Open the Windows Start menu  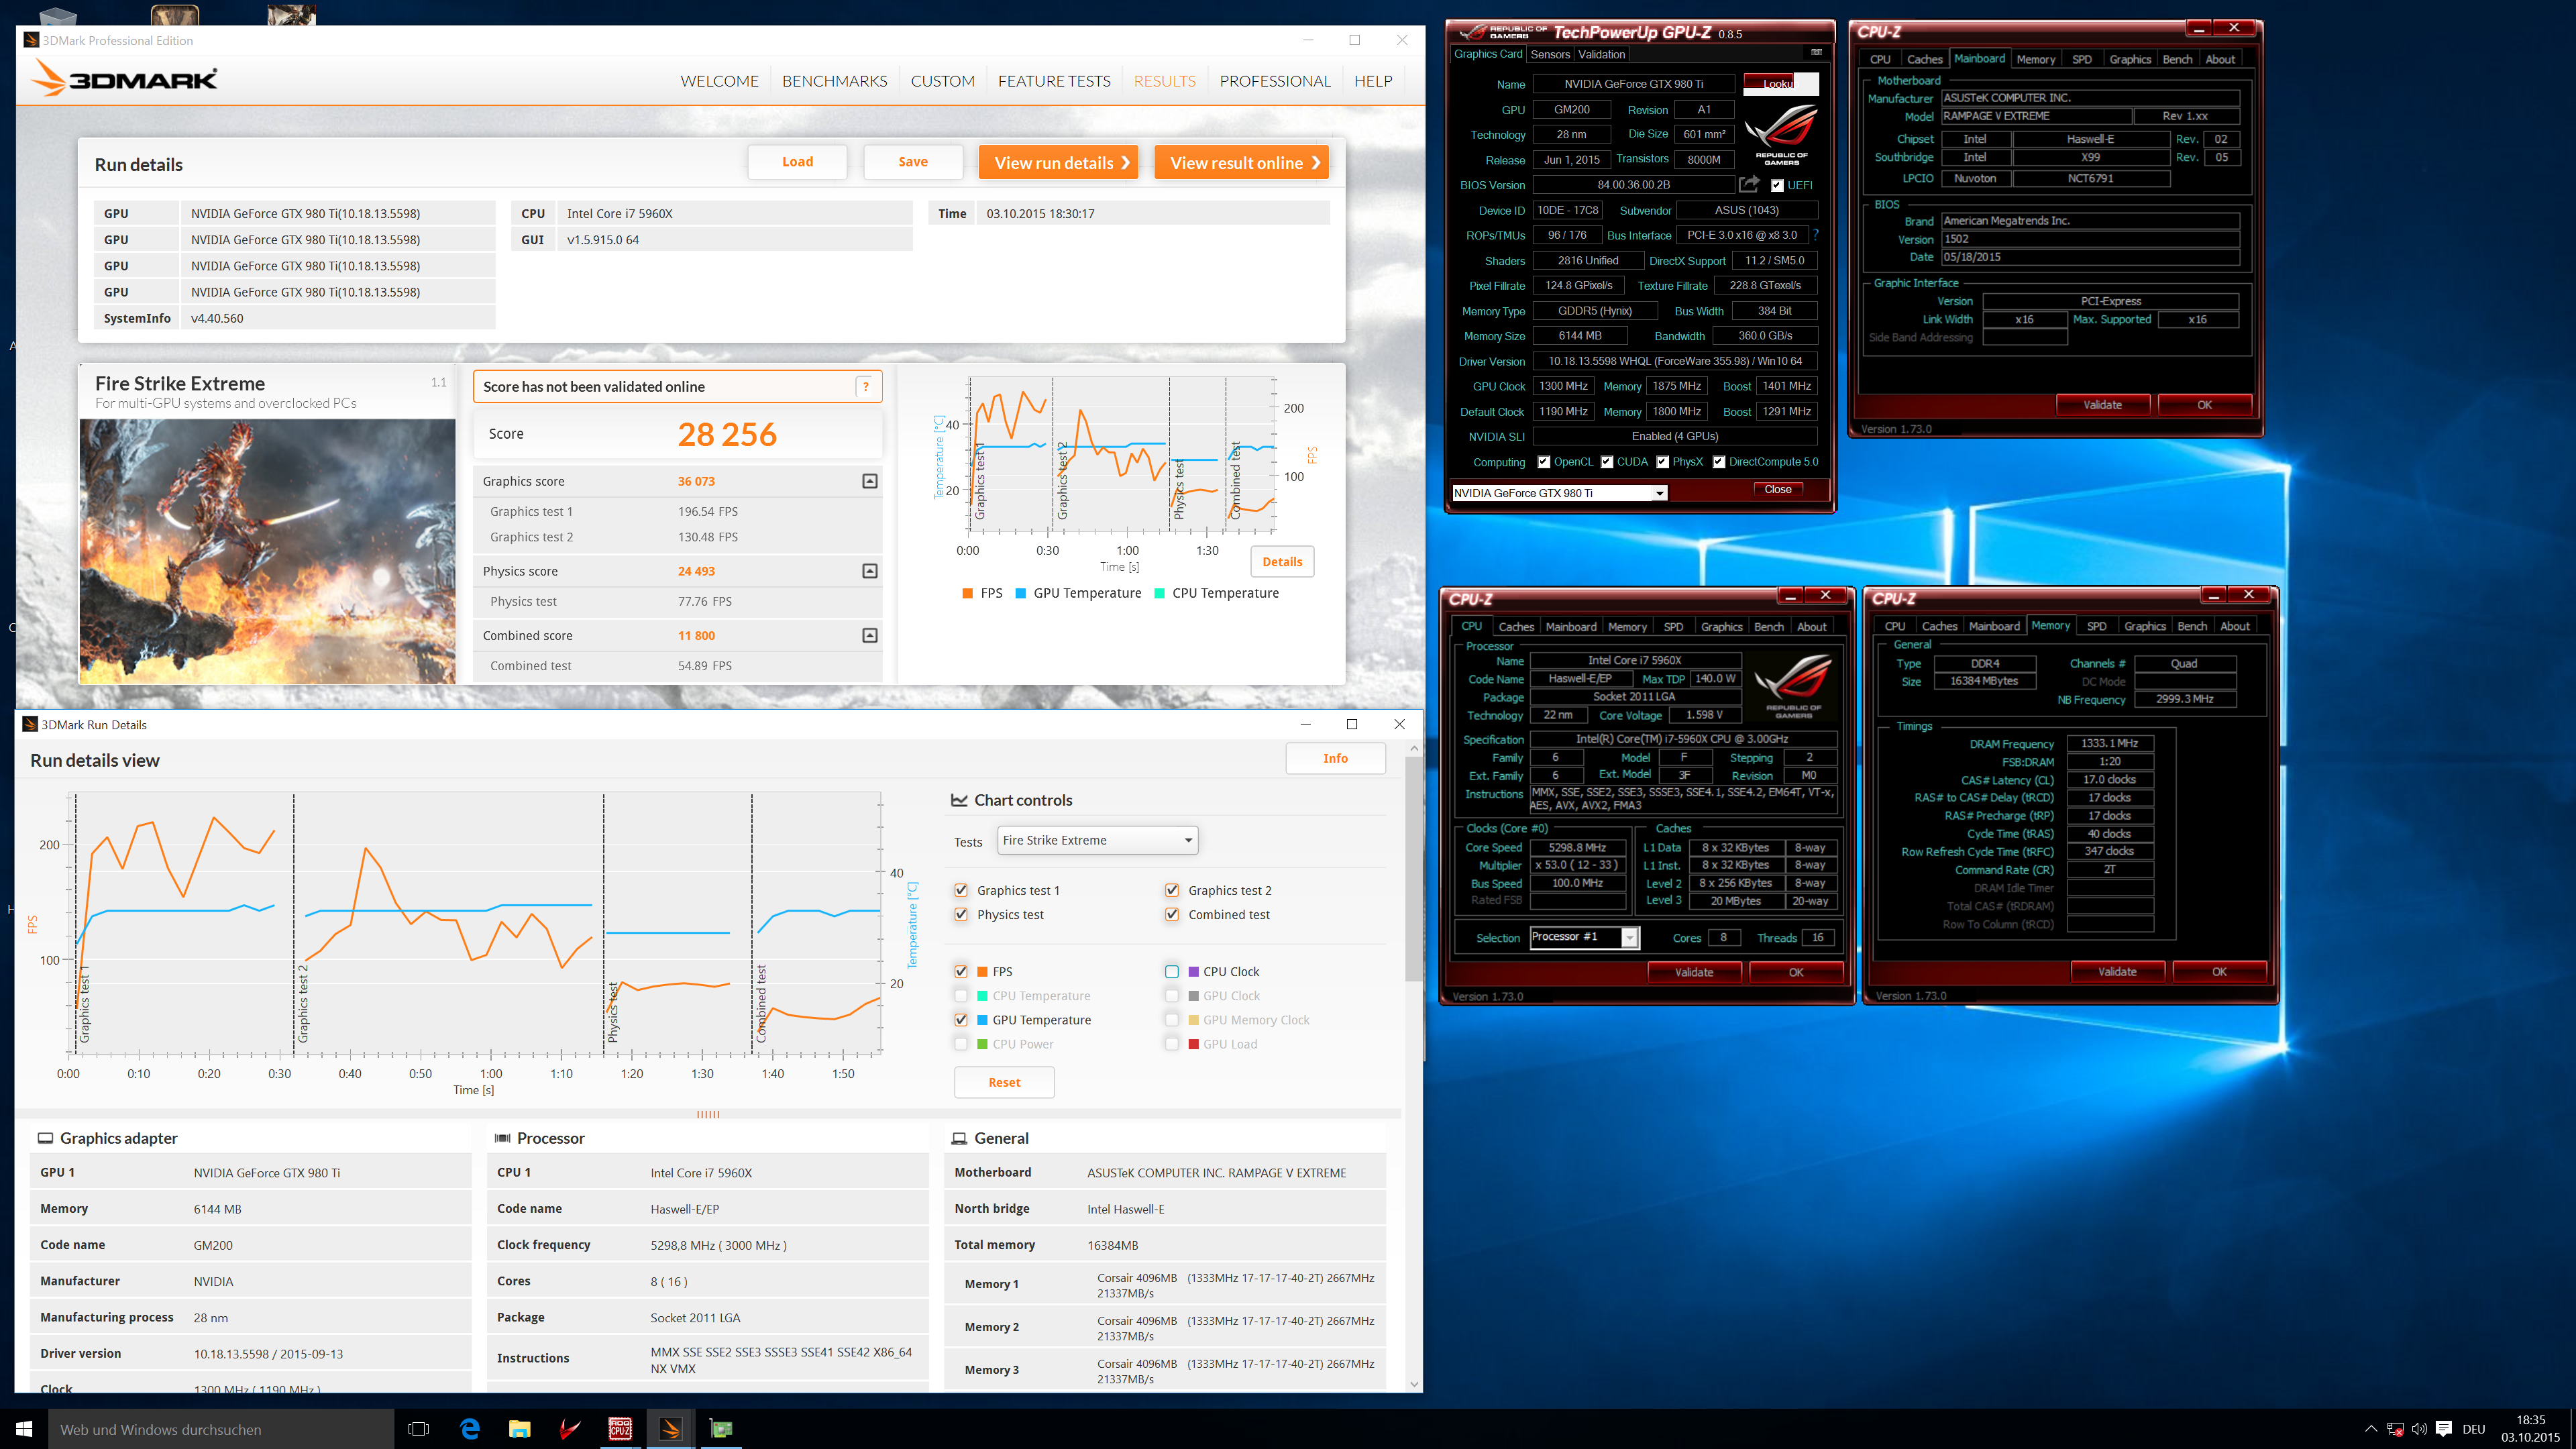(x=24, y=1429)
